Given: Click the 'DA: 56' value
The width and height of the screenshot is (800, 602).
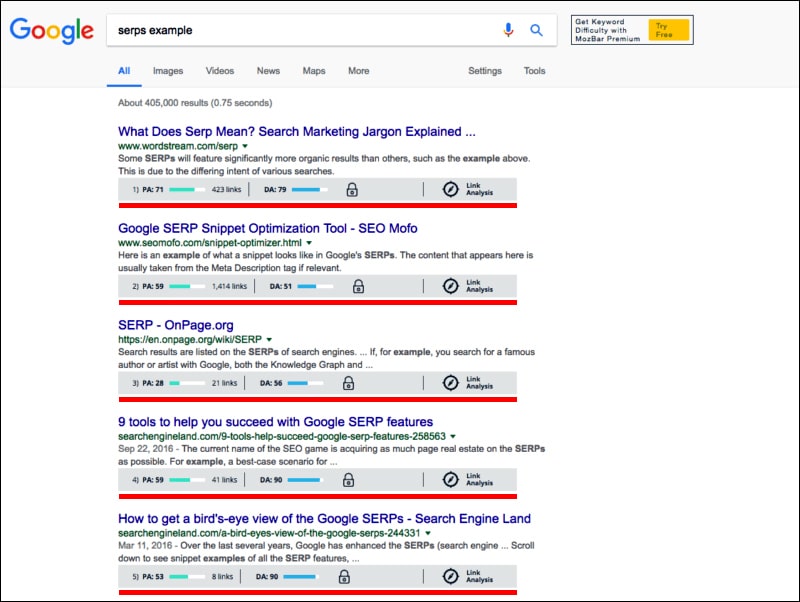Looking at the screenshot, I should [271, 383].
